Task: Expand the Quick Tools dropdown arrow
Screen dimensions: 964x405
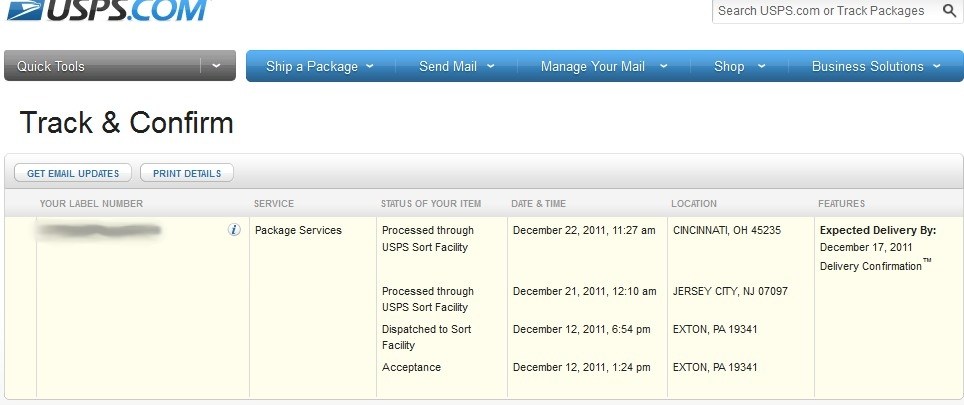Action: [216, 66]
